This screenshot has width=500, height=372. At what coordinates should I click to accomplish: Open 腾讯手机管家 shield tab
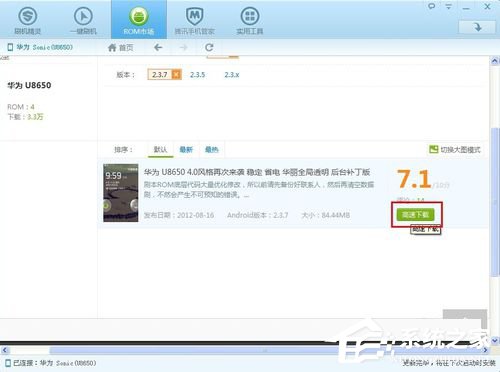pyautogui.click(x=194, y=20)
